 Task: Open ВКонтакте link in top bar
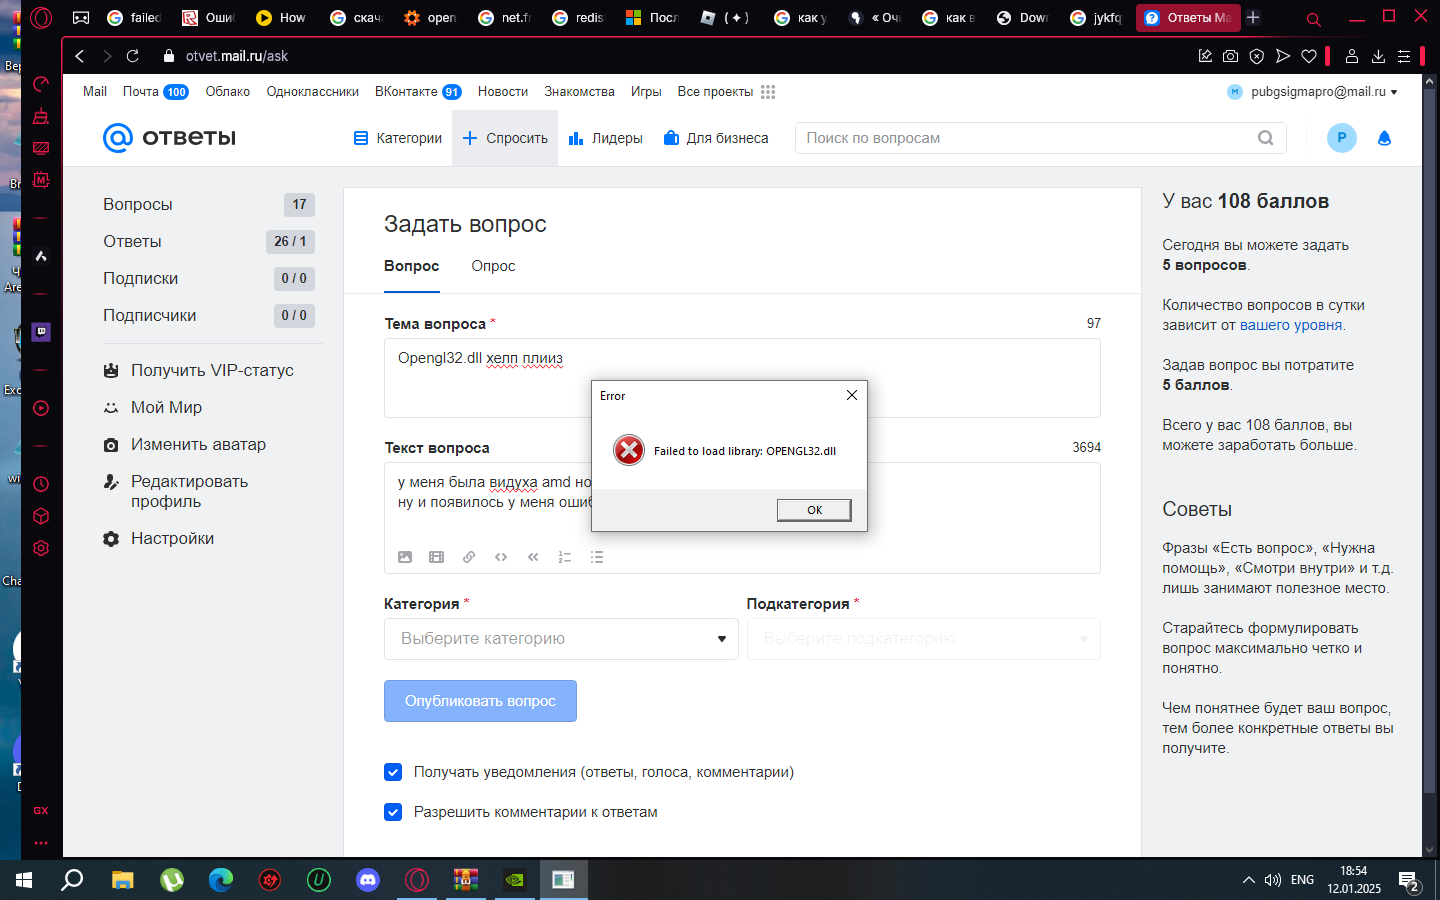(406, 92)
